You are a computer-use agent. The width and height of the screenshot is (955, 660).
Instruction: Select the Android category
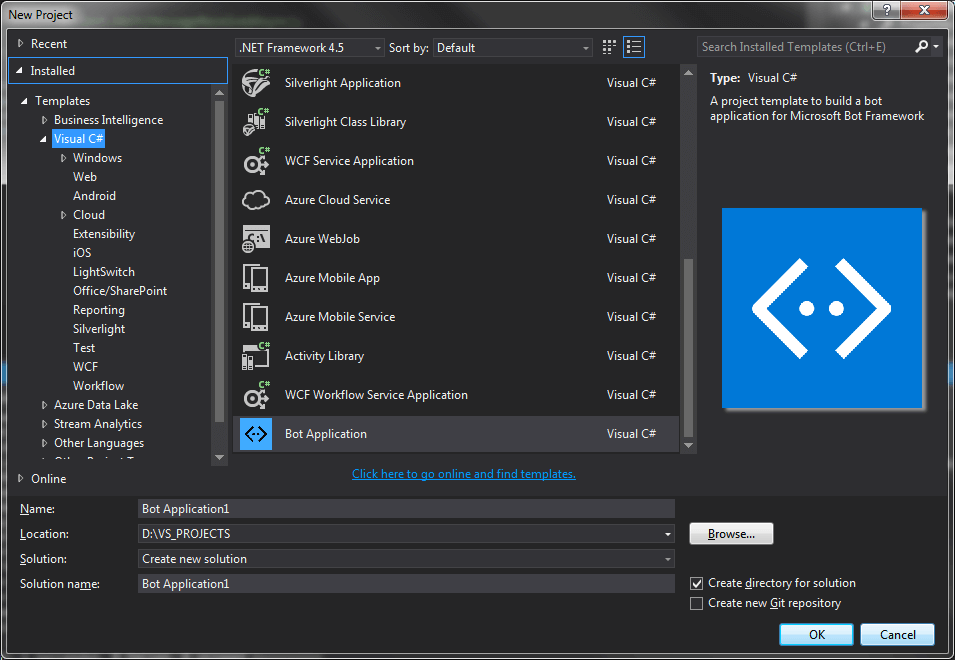pyautogui.click(x=94, y=195)
